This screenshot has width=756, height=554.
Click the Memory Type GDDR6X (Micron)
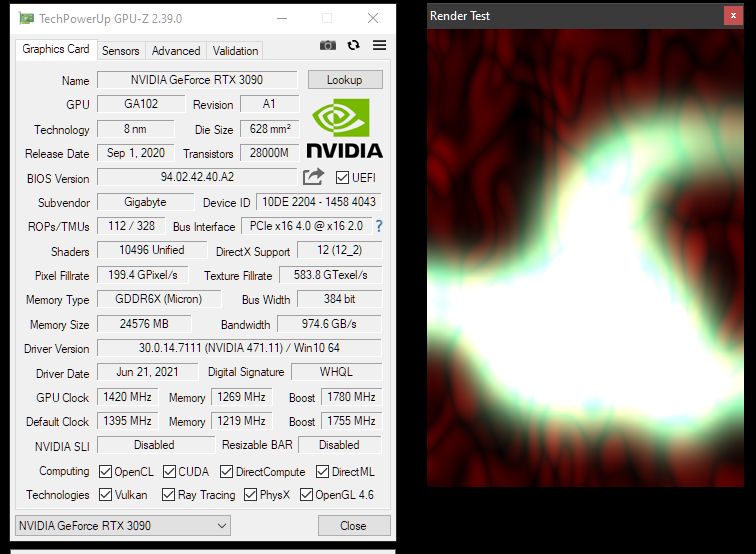tap(159, 299)
